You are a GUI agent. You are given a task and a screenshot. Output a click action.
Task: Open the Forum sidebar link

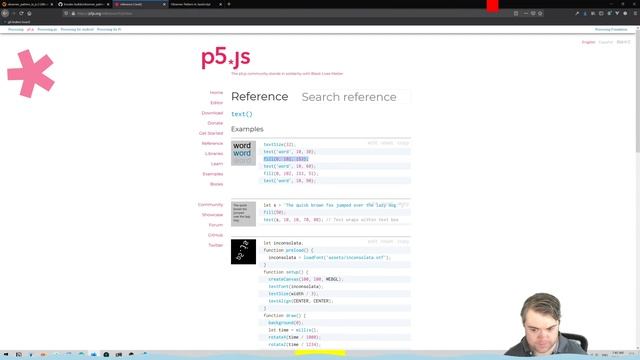pos(216,225)
